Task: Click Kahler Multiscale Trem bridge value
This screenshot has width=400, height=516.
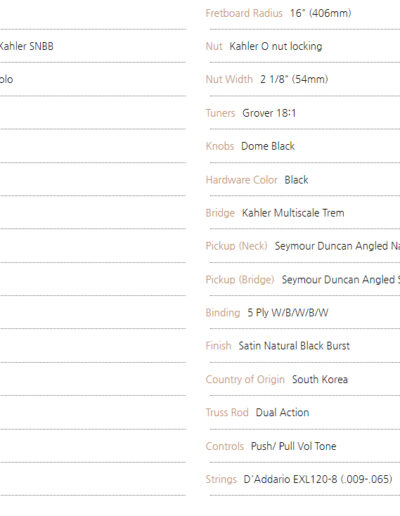Action: 293,213
